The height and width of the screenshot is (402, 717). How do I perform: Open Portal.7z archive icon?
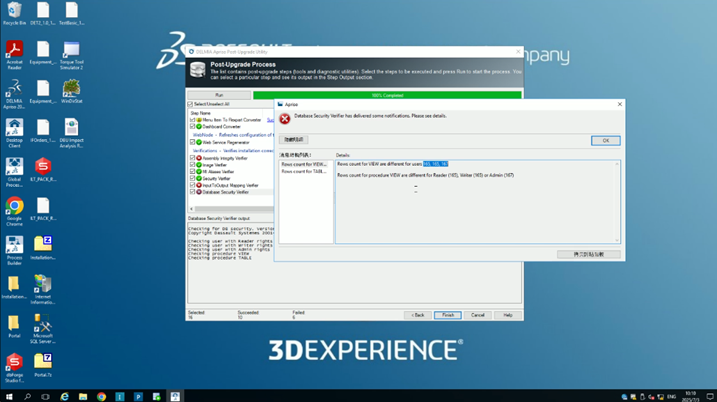(x=43, y=364)
